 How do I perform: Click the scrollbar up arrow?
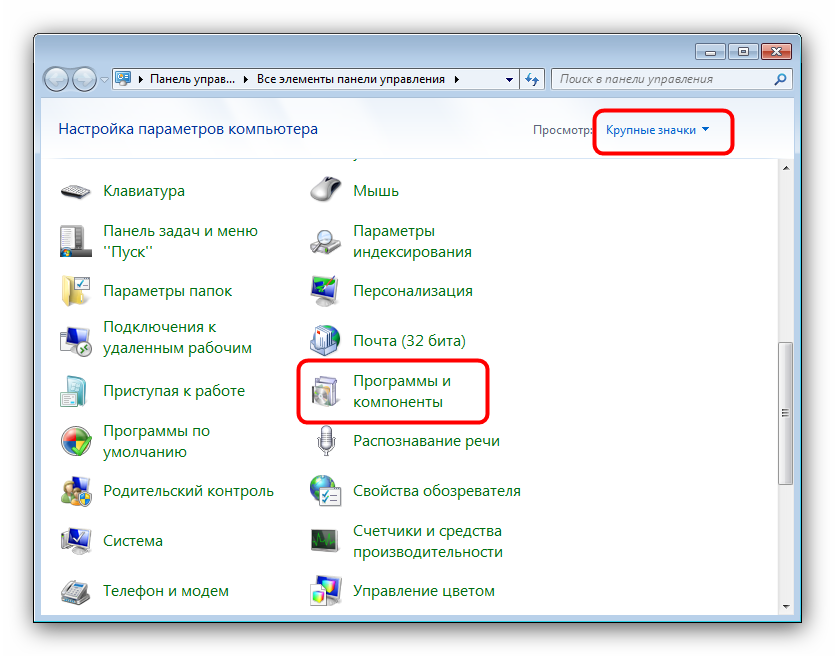(x=785, y=168)
